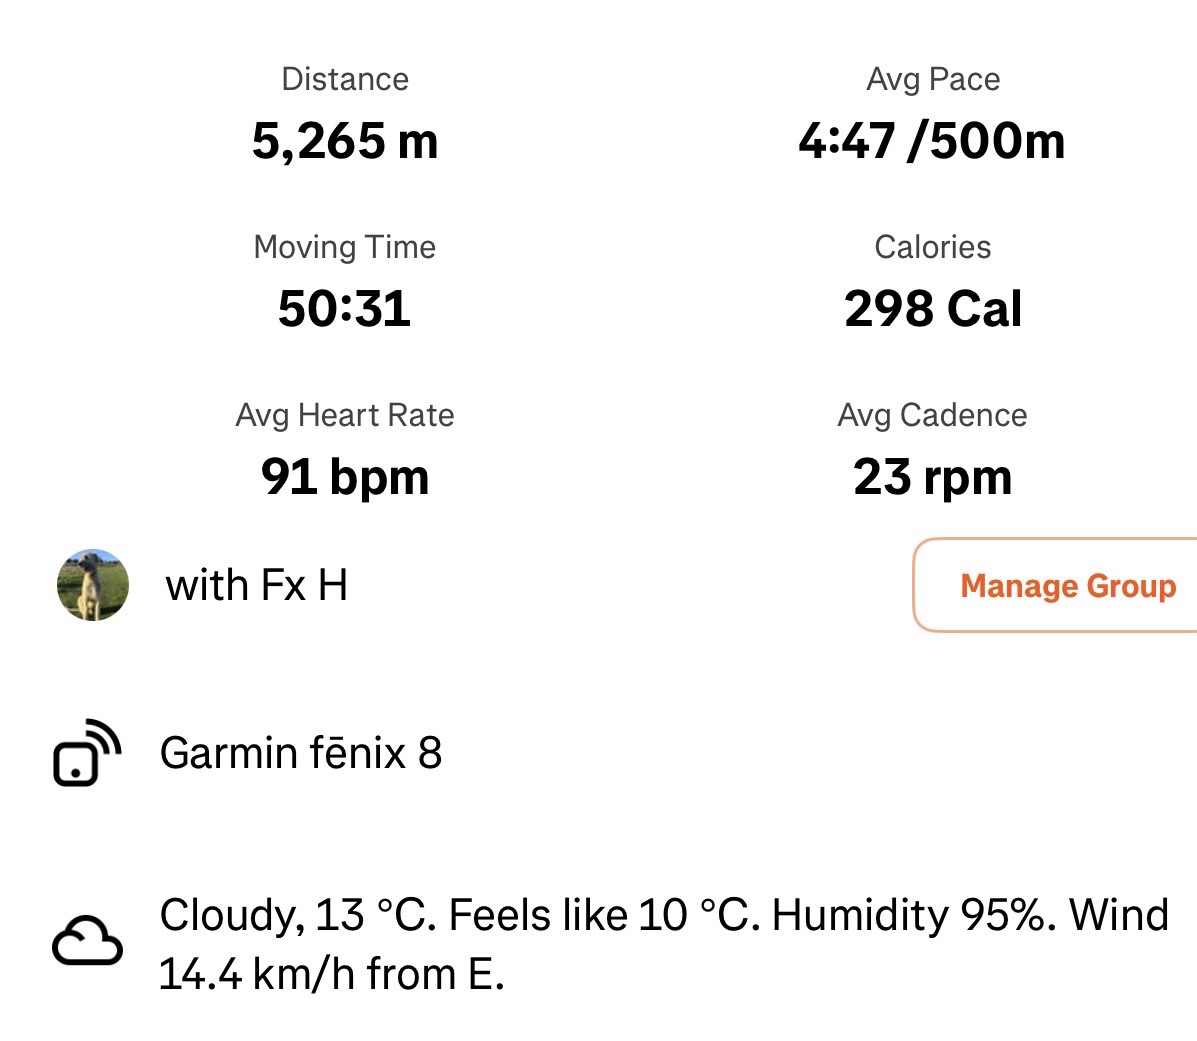Viewport: 1197px width, 1041px height.
Task: Click the Garmin device sync icon
Action: click(86, 752)
